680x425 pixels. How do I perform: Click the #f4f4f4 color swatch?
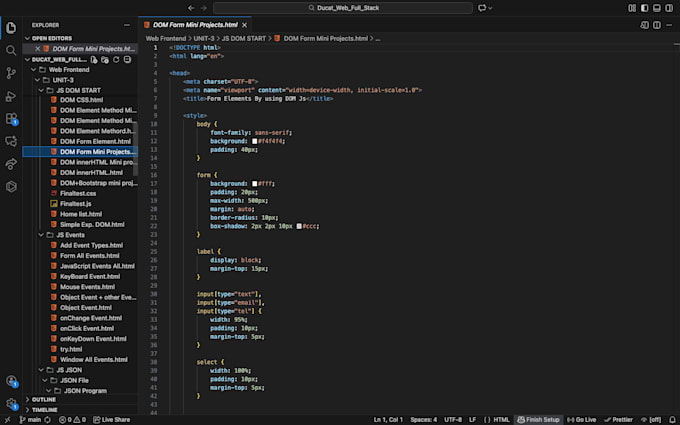(255, 141)
